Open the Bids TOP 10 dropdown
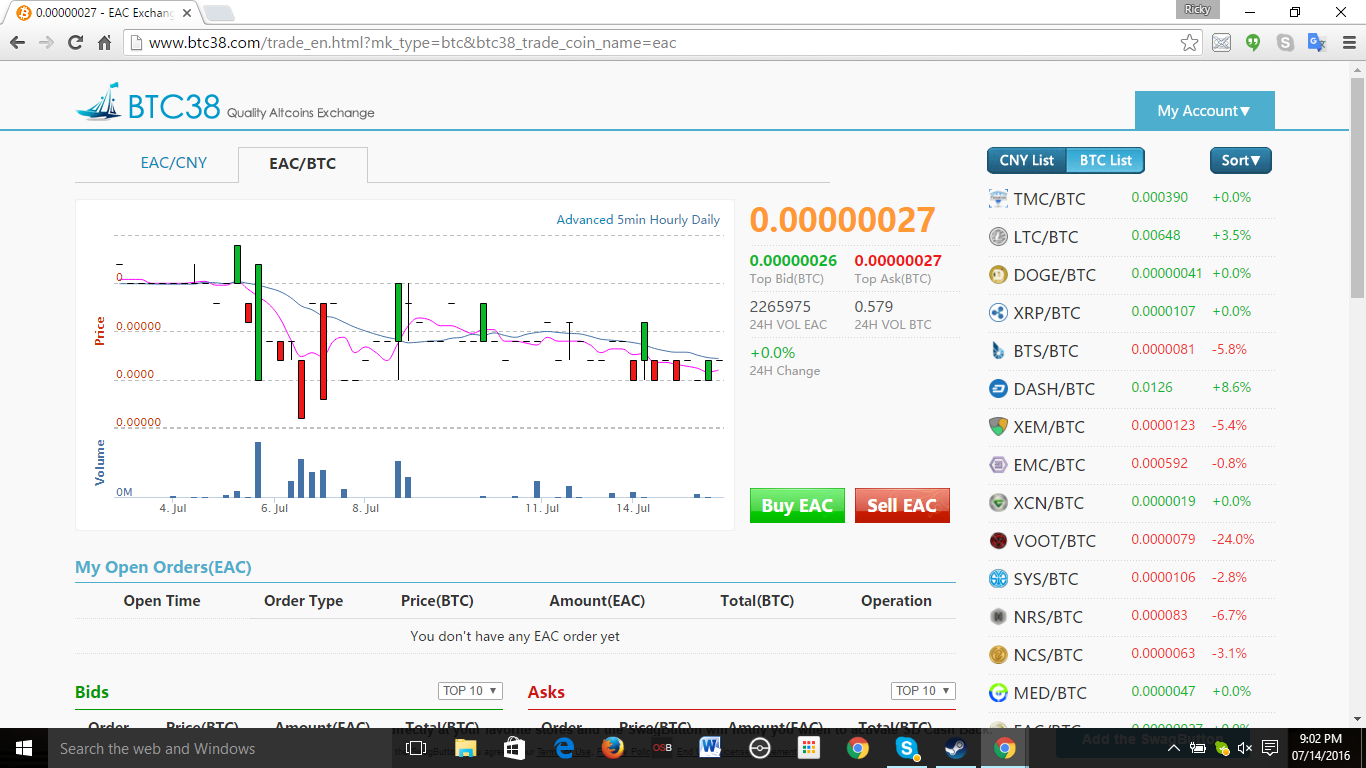The width and height of the screenshot is (1366, 768). [470, 691]
